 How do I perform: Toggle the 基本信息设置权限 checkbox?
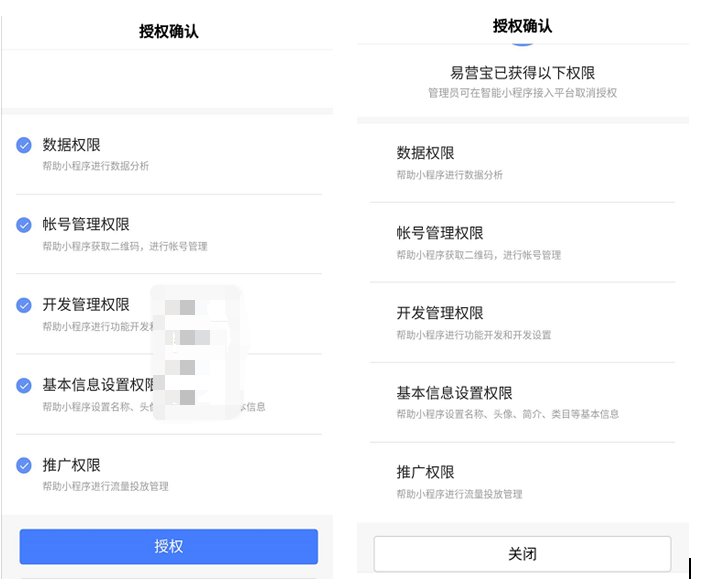(24, 385)
